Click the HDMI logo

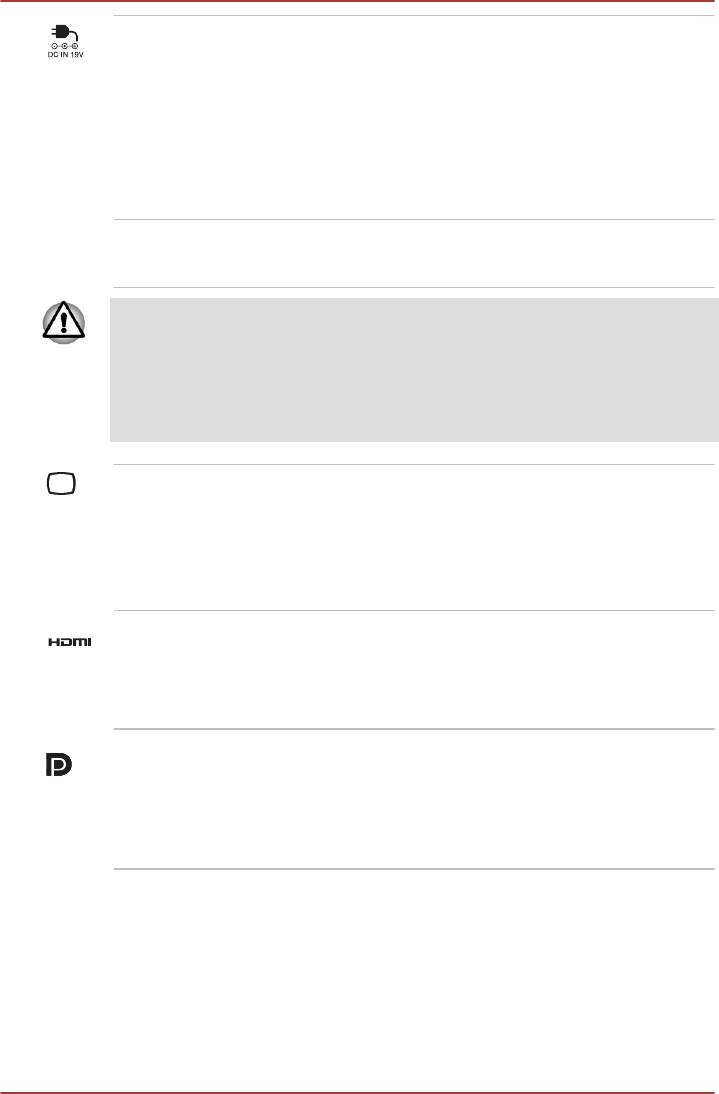[x=69, y=642]
